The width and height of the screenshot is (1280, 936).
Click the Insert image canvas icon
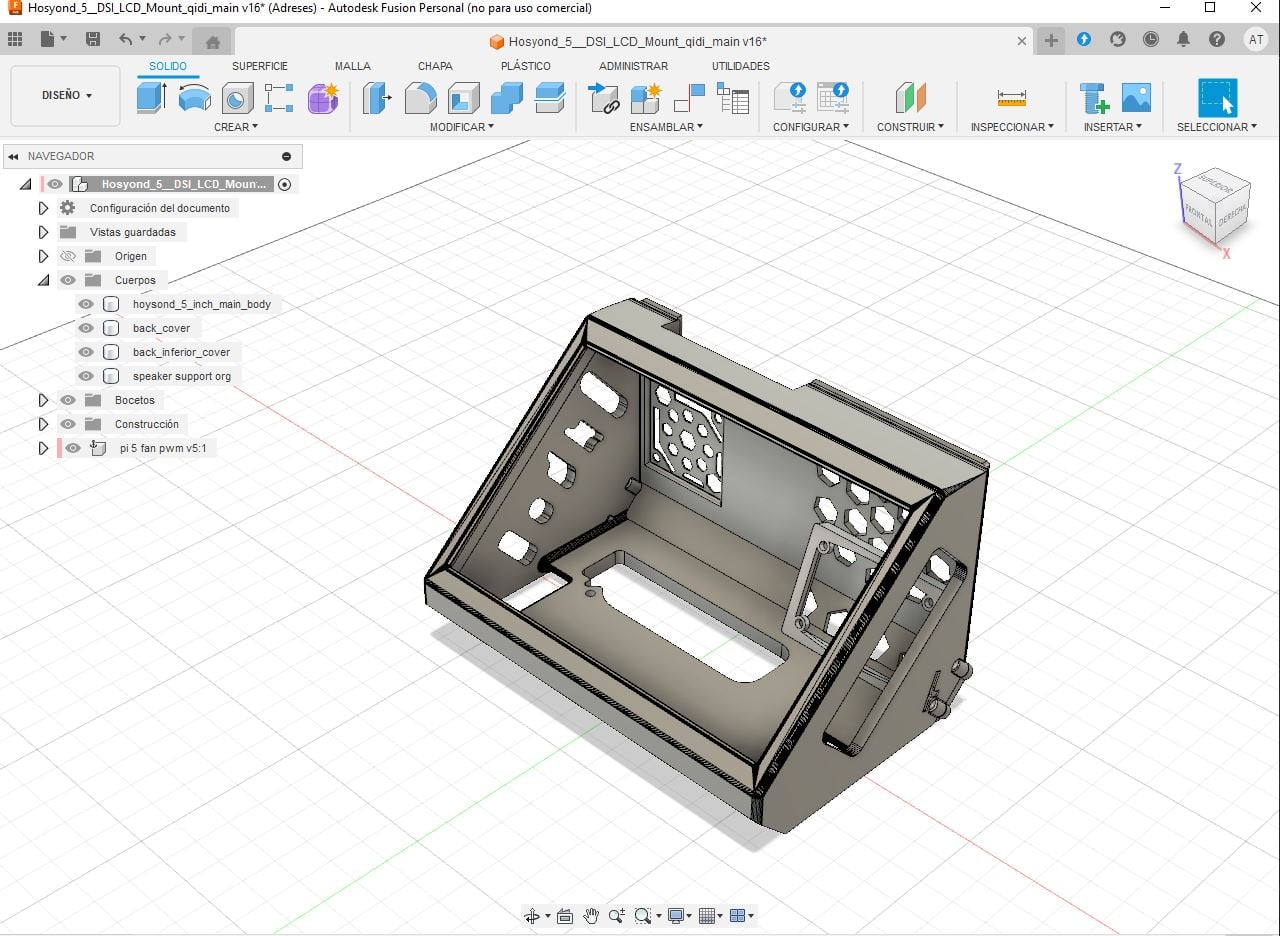[1136, 98]
